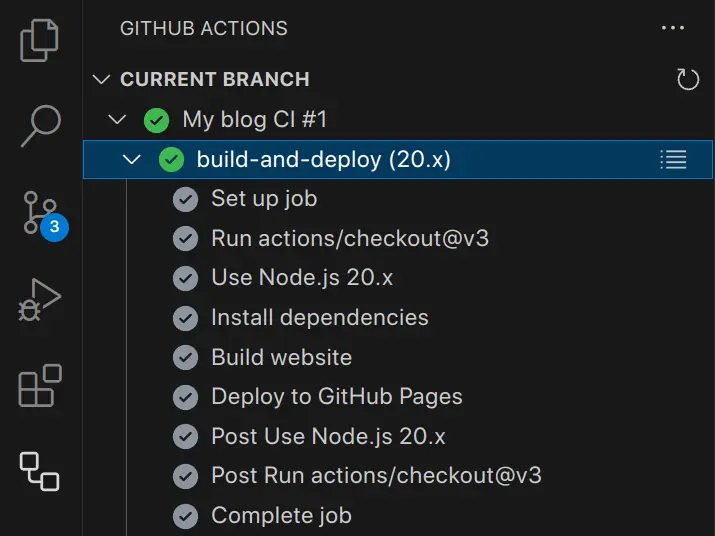This screenshot has height=536, width=715.
Task: Select the Build website step
Action: coord(398,357)
